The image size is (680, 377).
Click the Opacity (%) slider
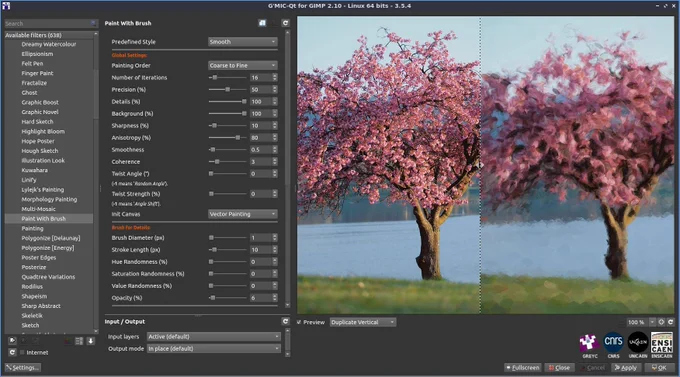pyautogui.click(x=228, y=298)
